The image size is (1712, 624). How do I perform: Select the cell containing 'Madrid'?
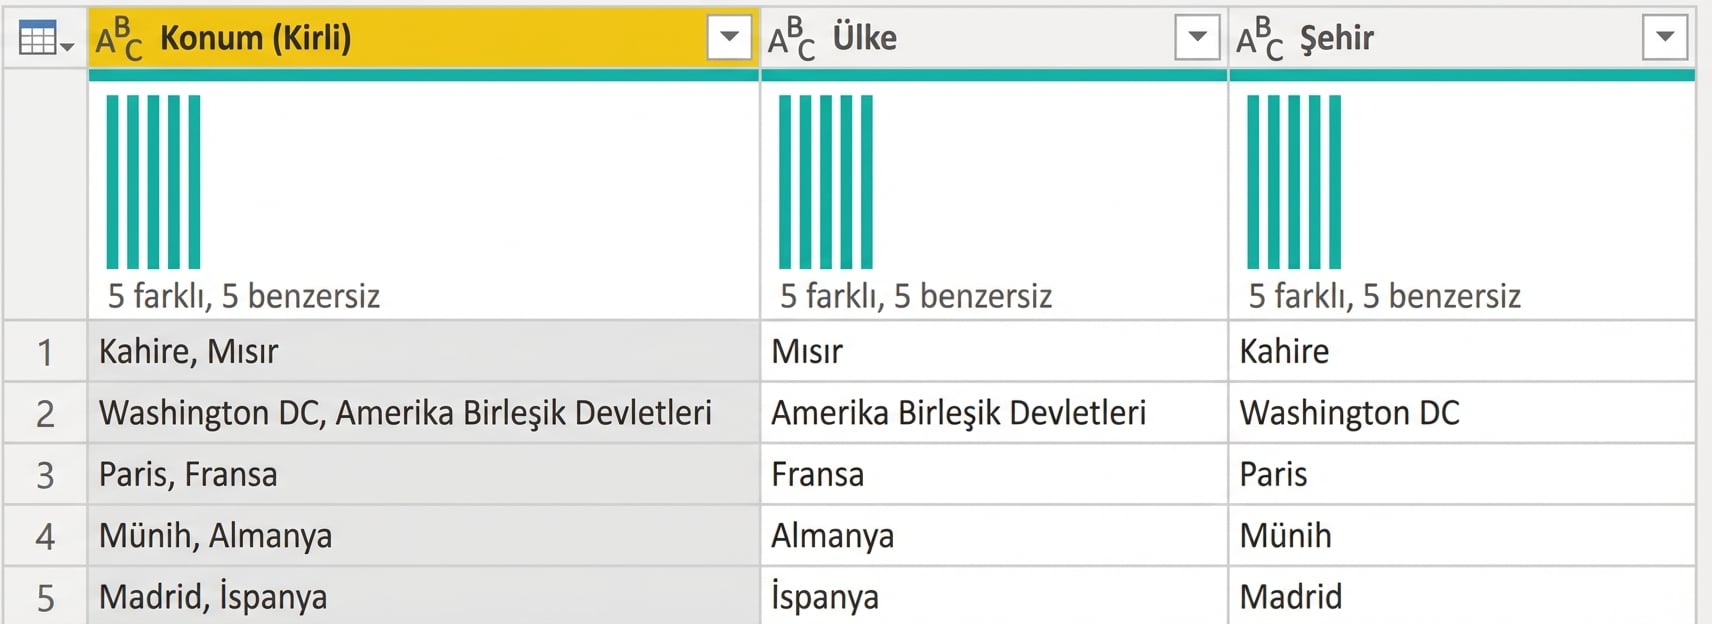pos(1289,596)
